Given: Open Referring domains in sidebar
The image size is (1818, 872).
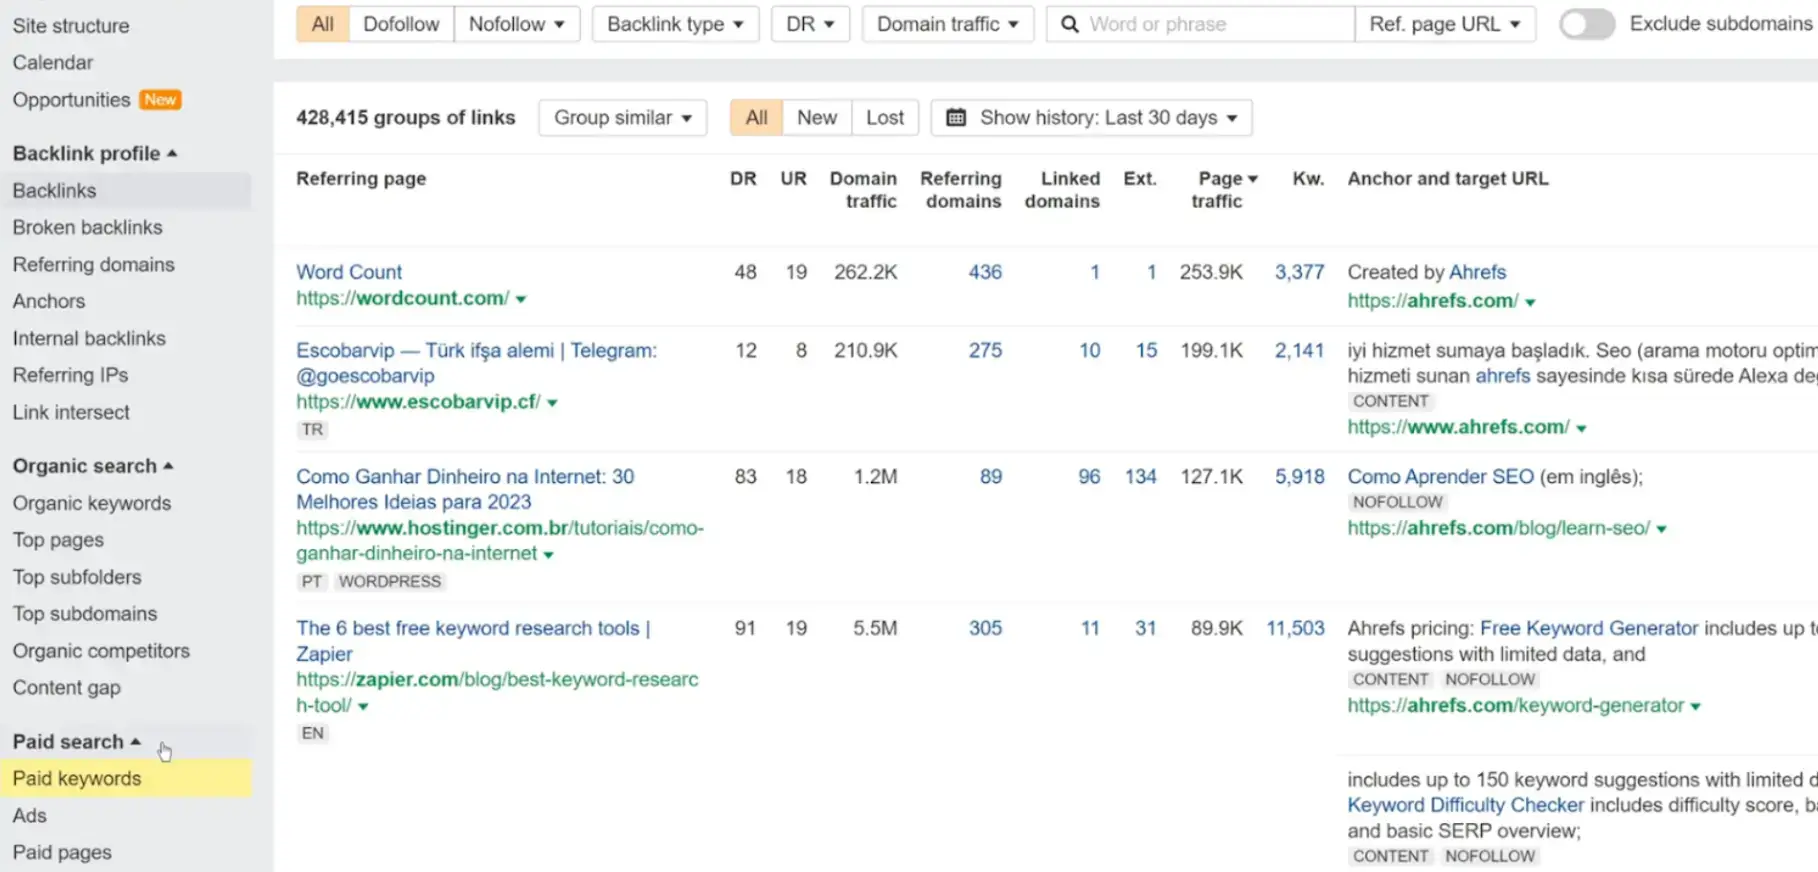Looking at the screenshot, I should (94, 265).
